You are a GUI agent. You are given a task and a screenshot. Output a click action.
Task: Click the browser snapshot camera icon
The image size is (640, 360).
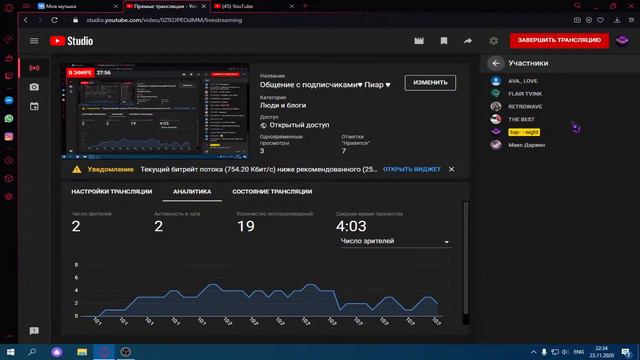577,20
